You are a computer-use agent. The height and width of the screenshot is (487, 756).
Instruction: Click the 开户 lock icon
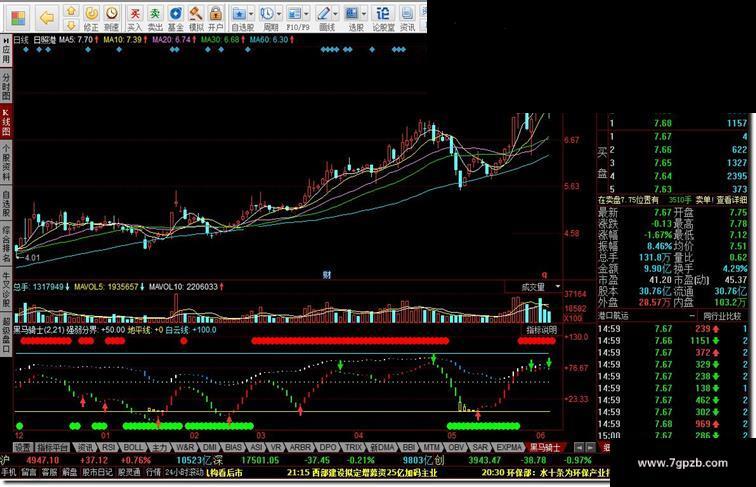(216, 14)
